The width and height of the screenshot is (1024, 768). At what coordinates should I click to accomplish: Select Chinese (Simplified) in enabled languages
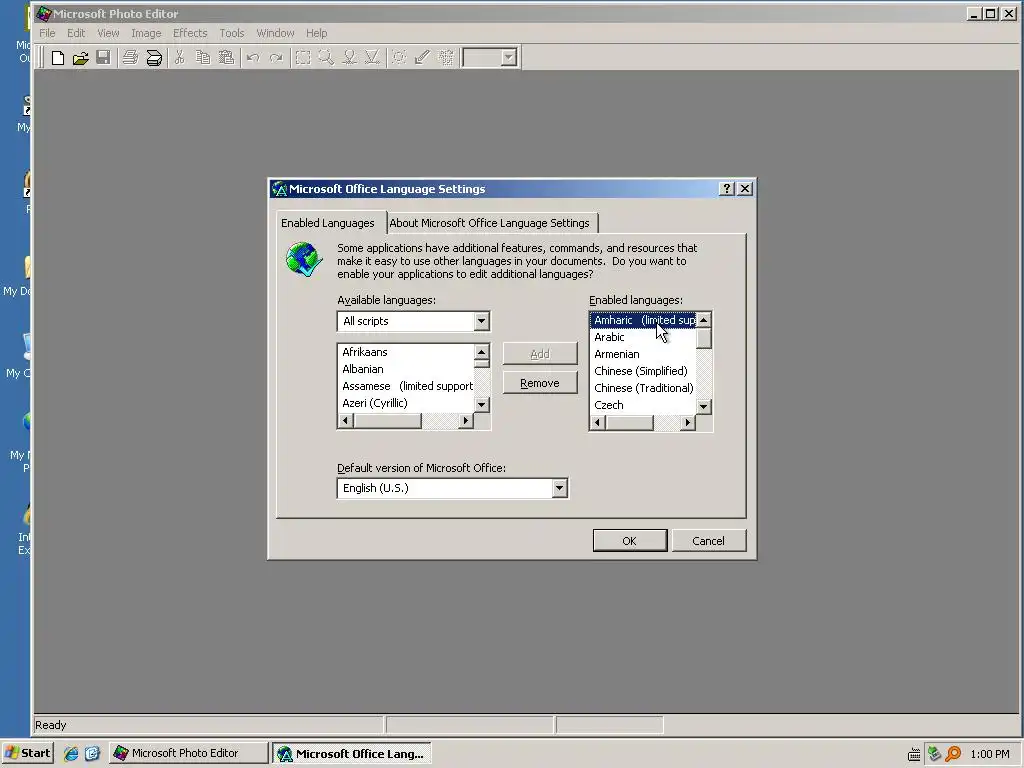pyautogui.click(x=643, y=371)
